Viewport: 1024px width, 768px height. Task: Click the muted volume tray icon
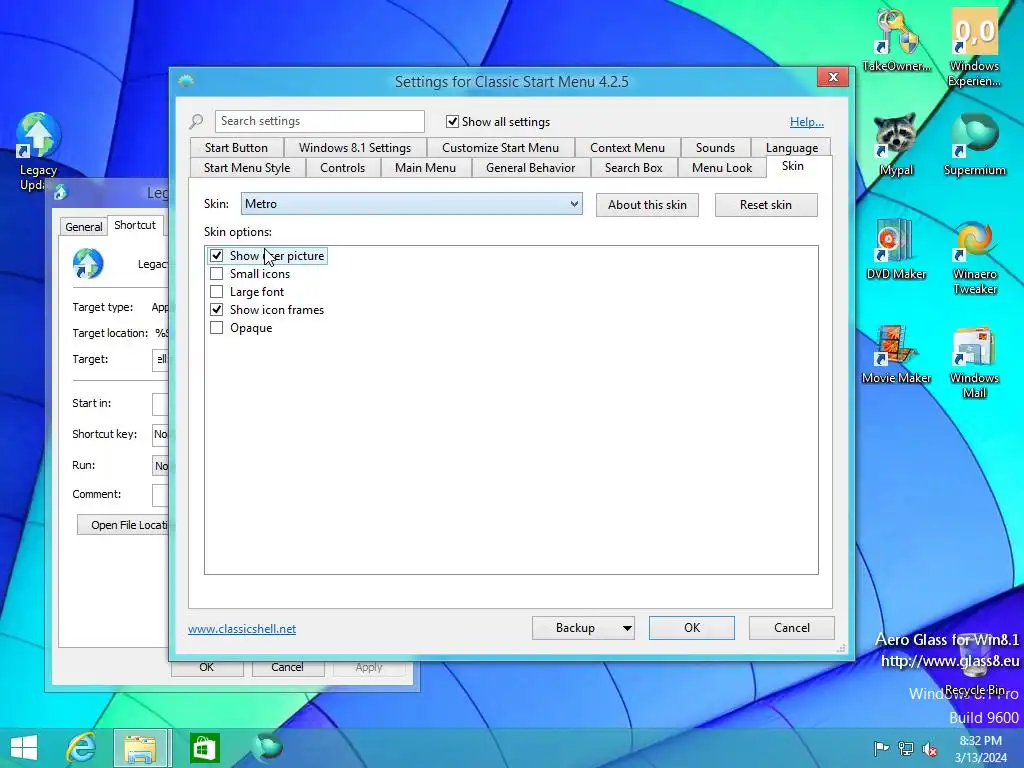(930, 748)
